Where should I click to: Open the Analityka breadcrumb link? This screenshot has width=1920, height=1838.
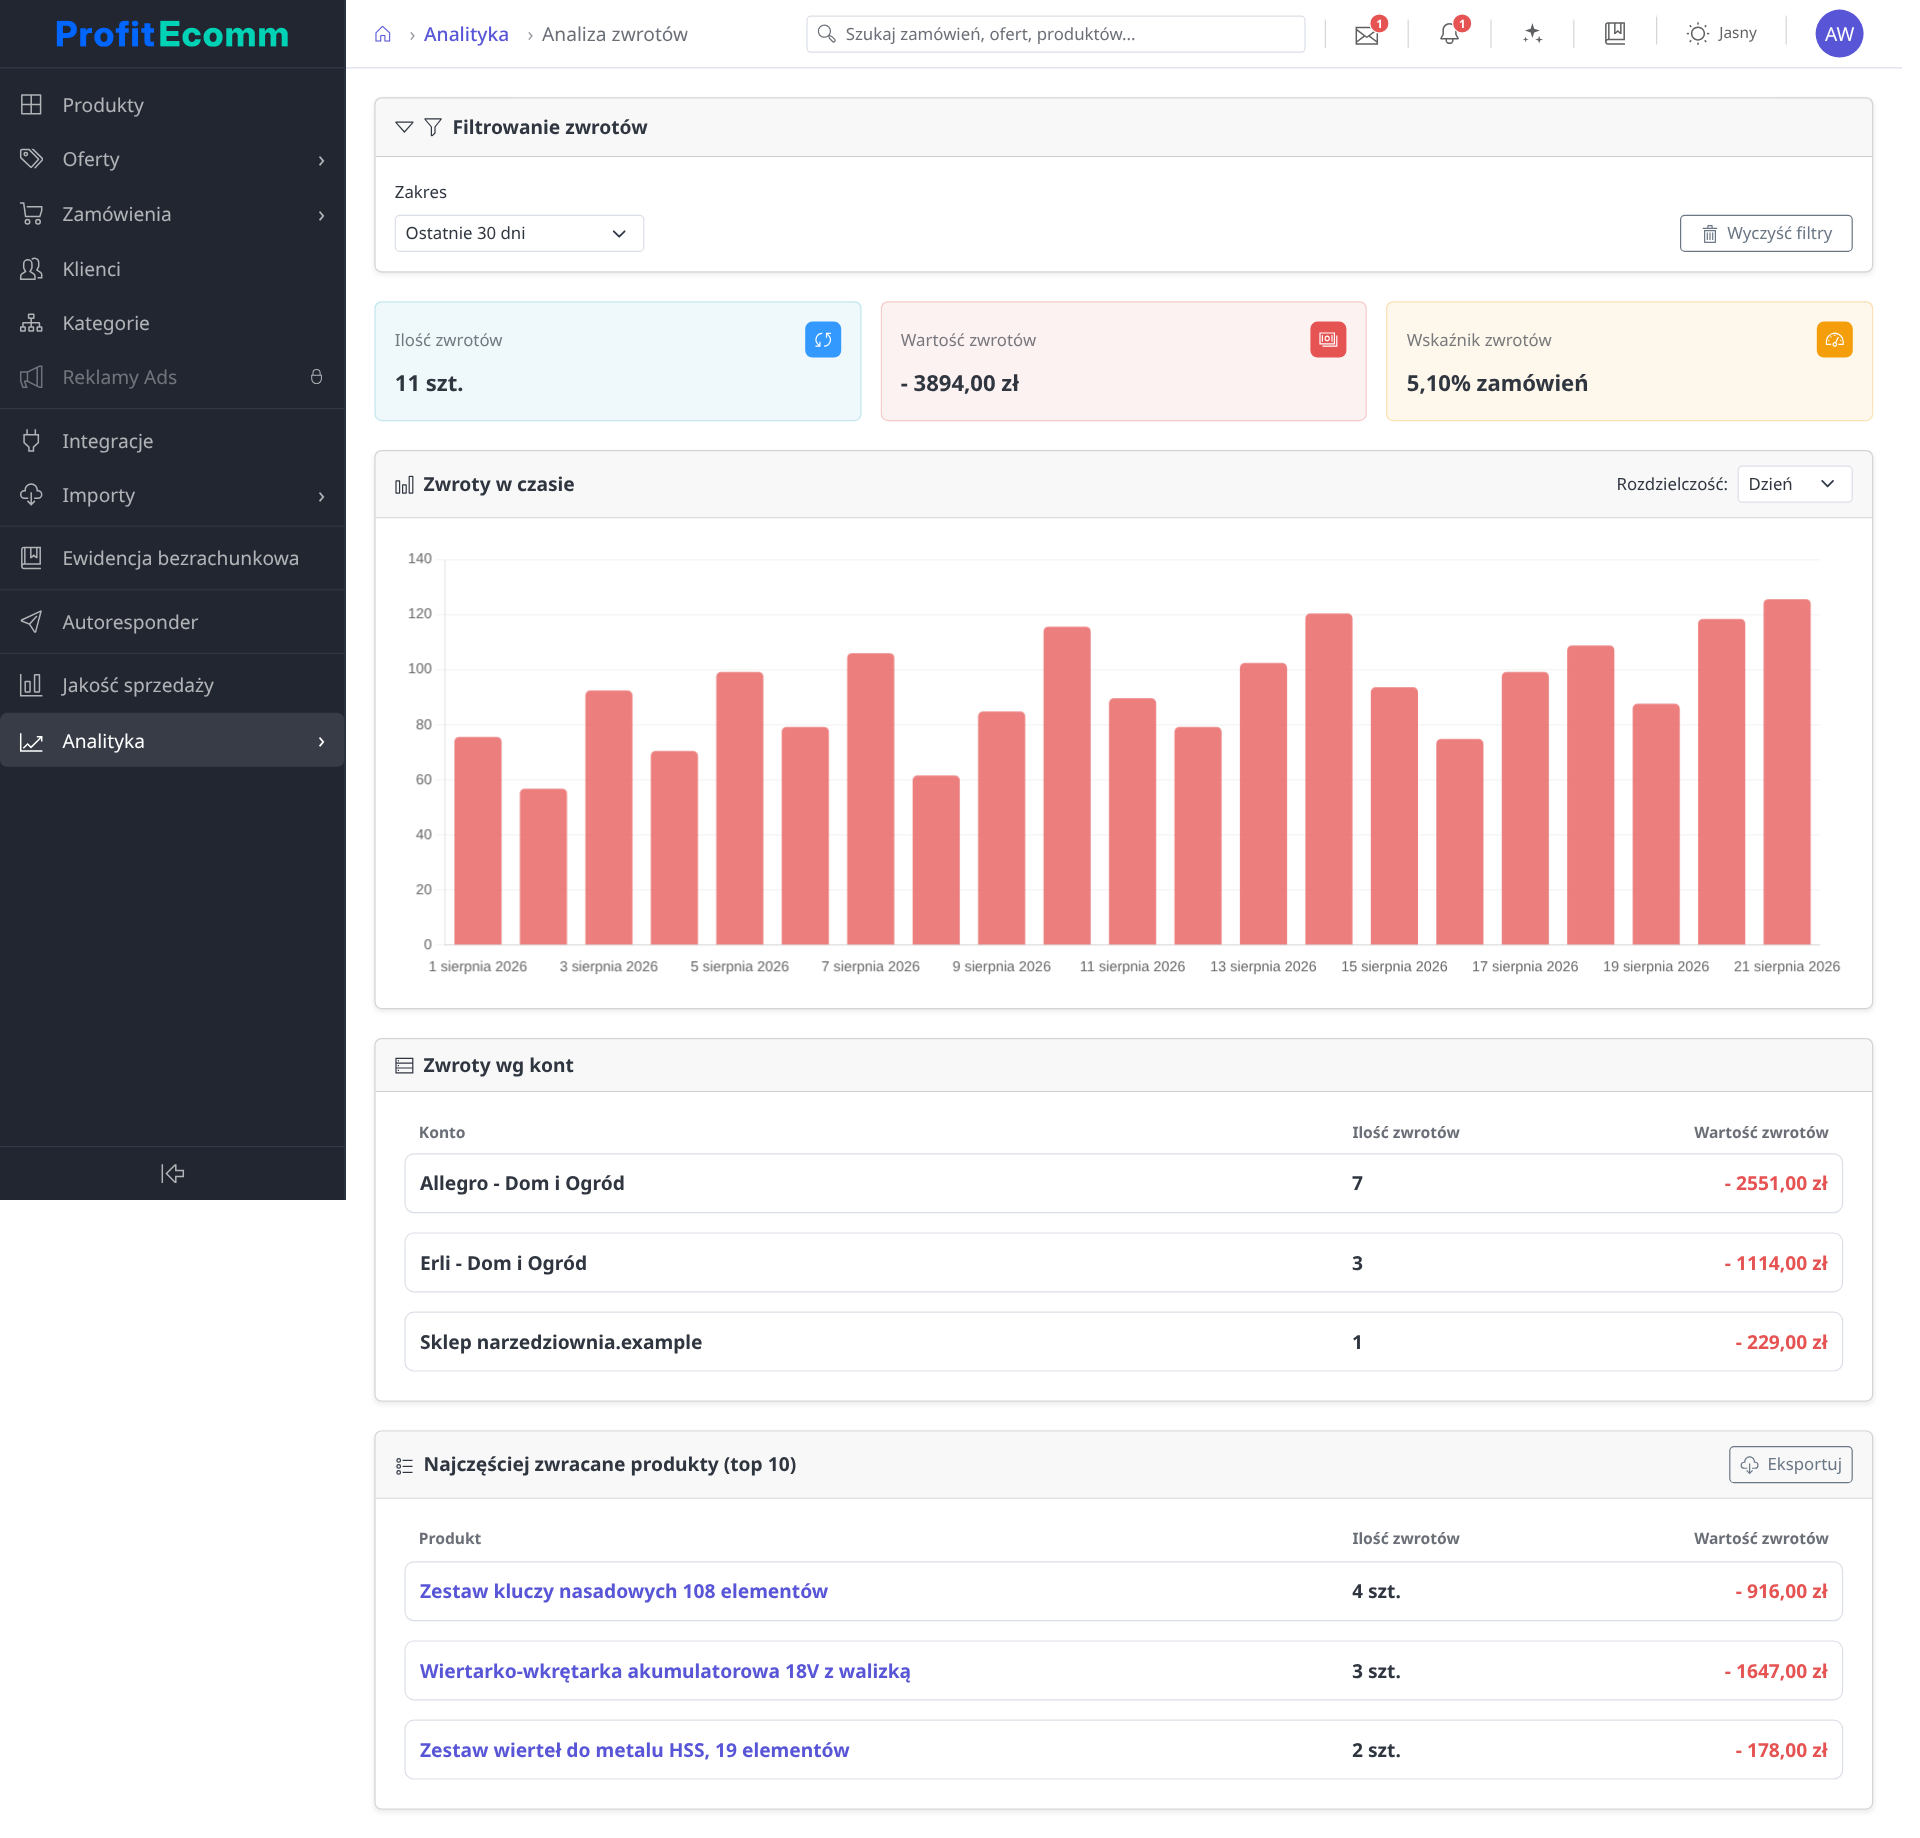pos(466,34)
